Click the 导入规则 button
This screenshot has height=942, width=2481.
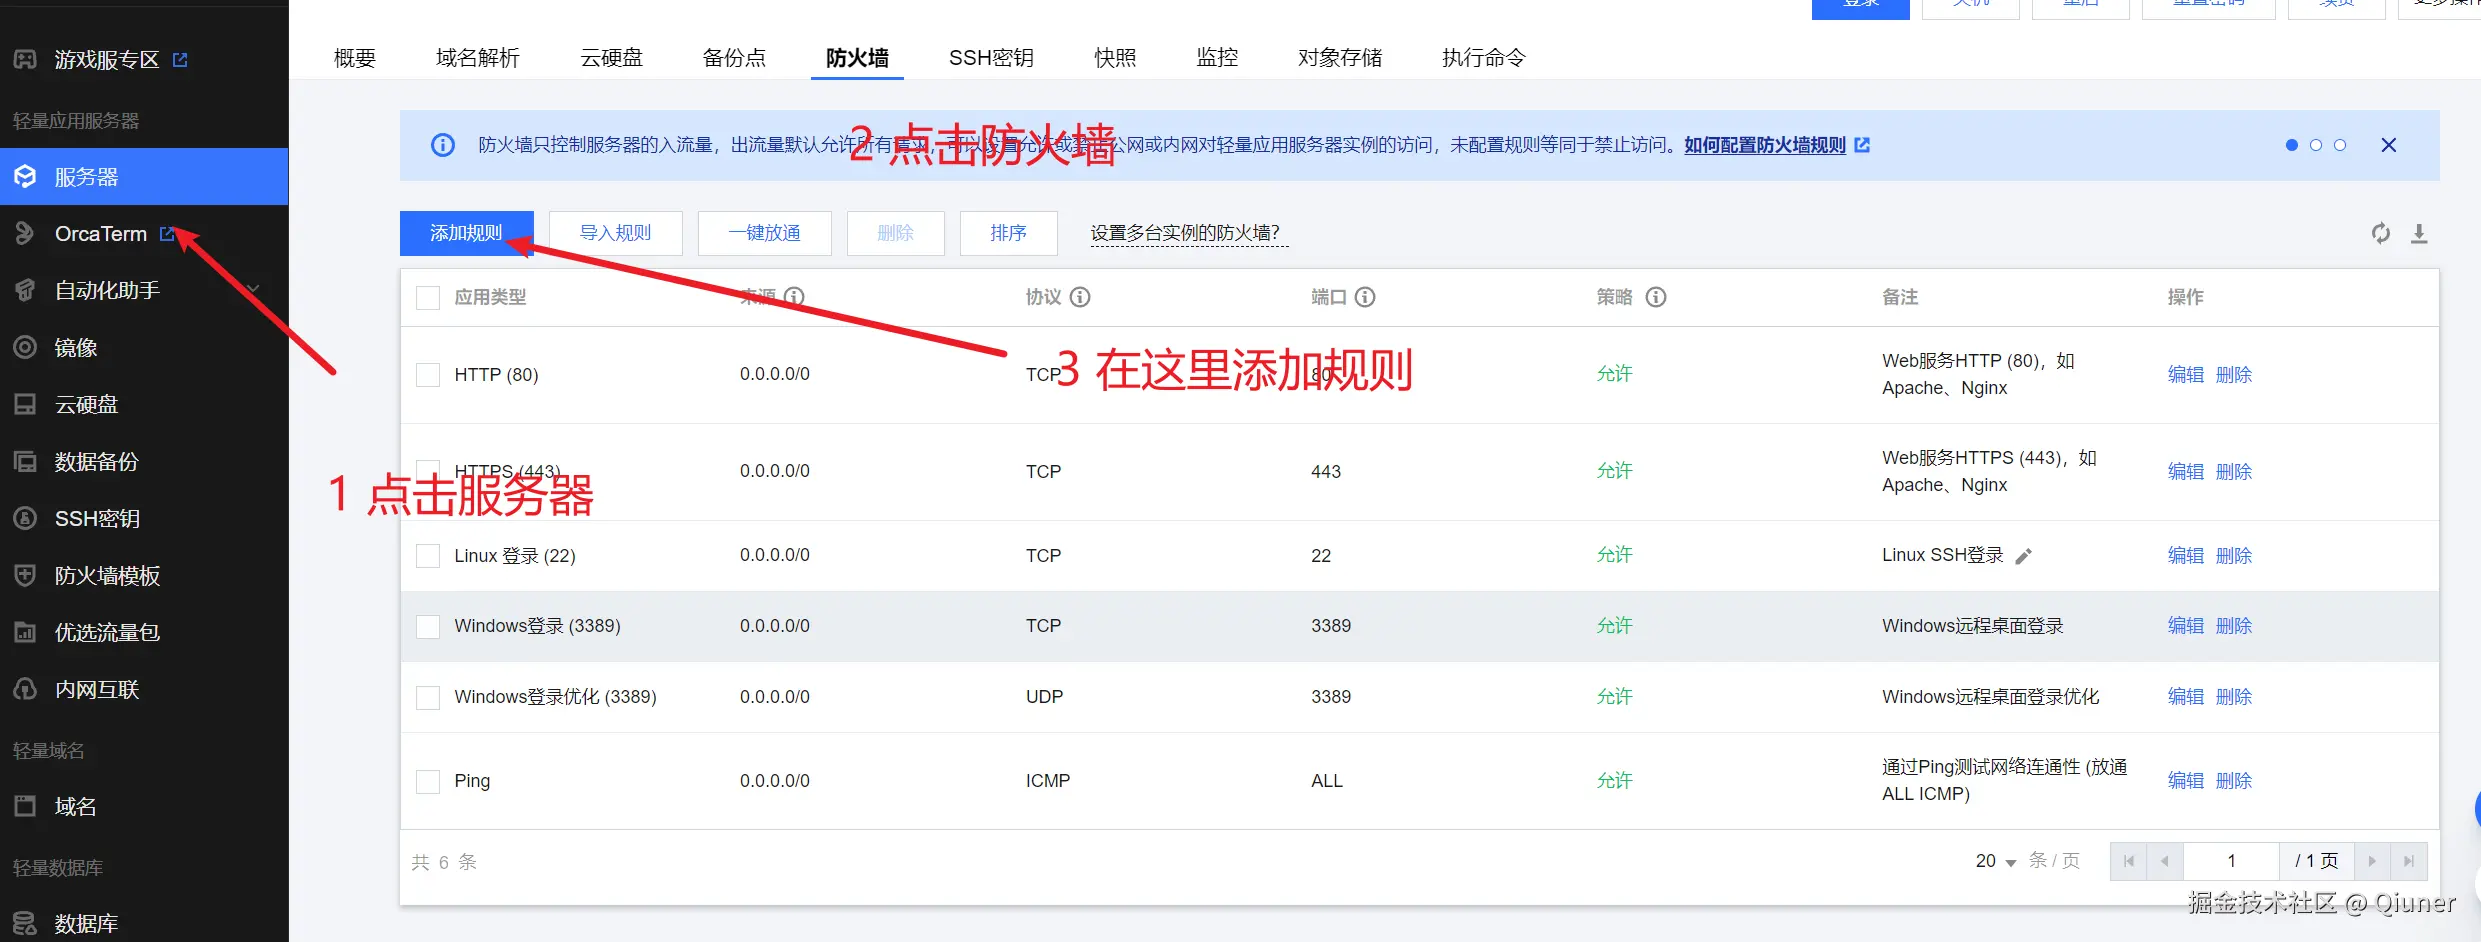tap(616, 233)
